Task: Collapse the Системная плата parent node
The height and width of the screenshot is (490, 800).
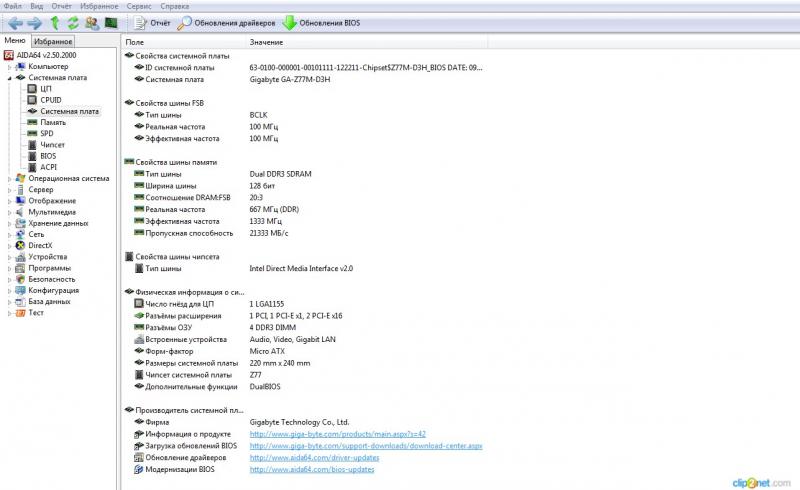Action: [9, 78]
